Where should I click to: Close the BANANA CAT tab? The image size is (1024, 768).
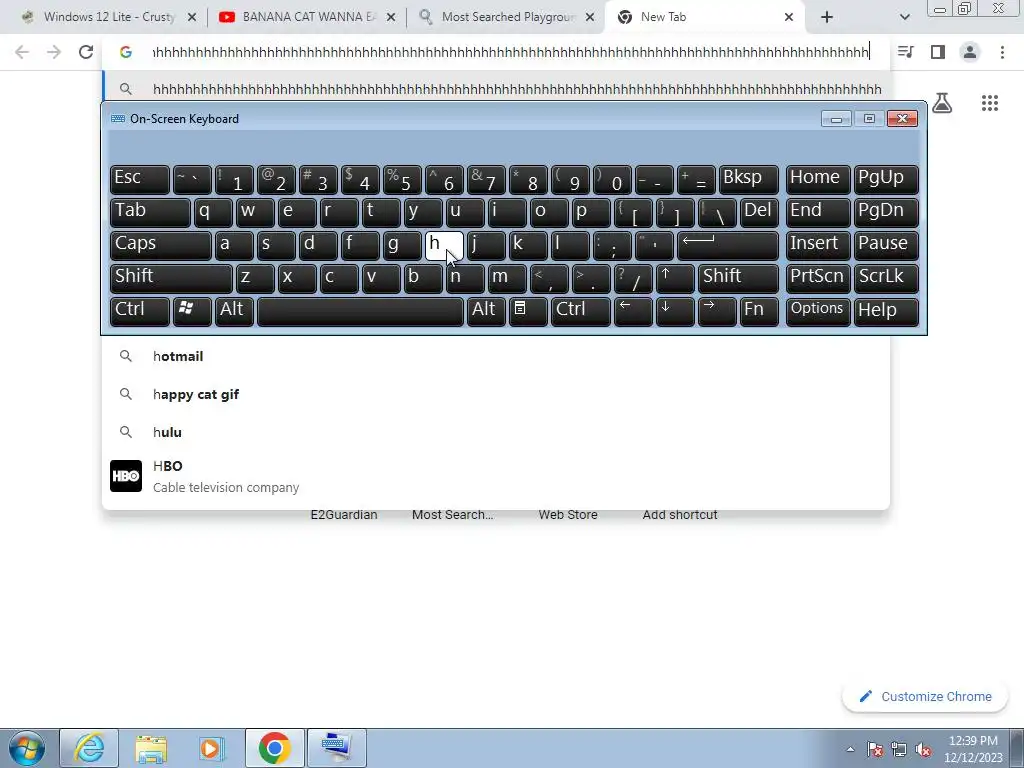(391, 18)
